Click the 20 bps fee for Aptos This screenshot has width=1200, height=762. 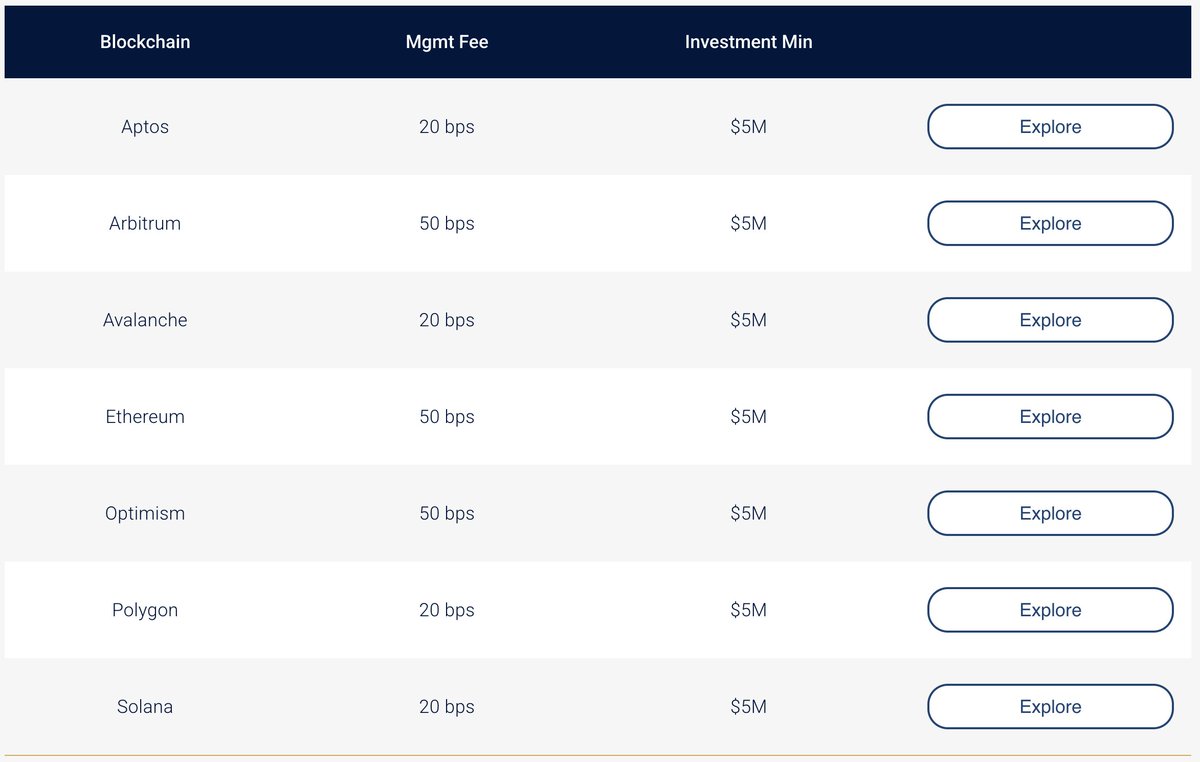[x=447, y=127]
